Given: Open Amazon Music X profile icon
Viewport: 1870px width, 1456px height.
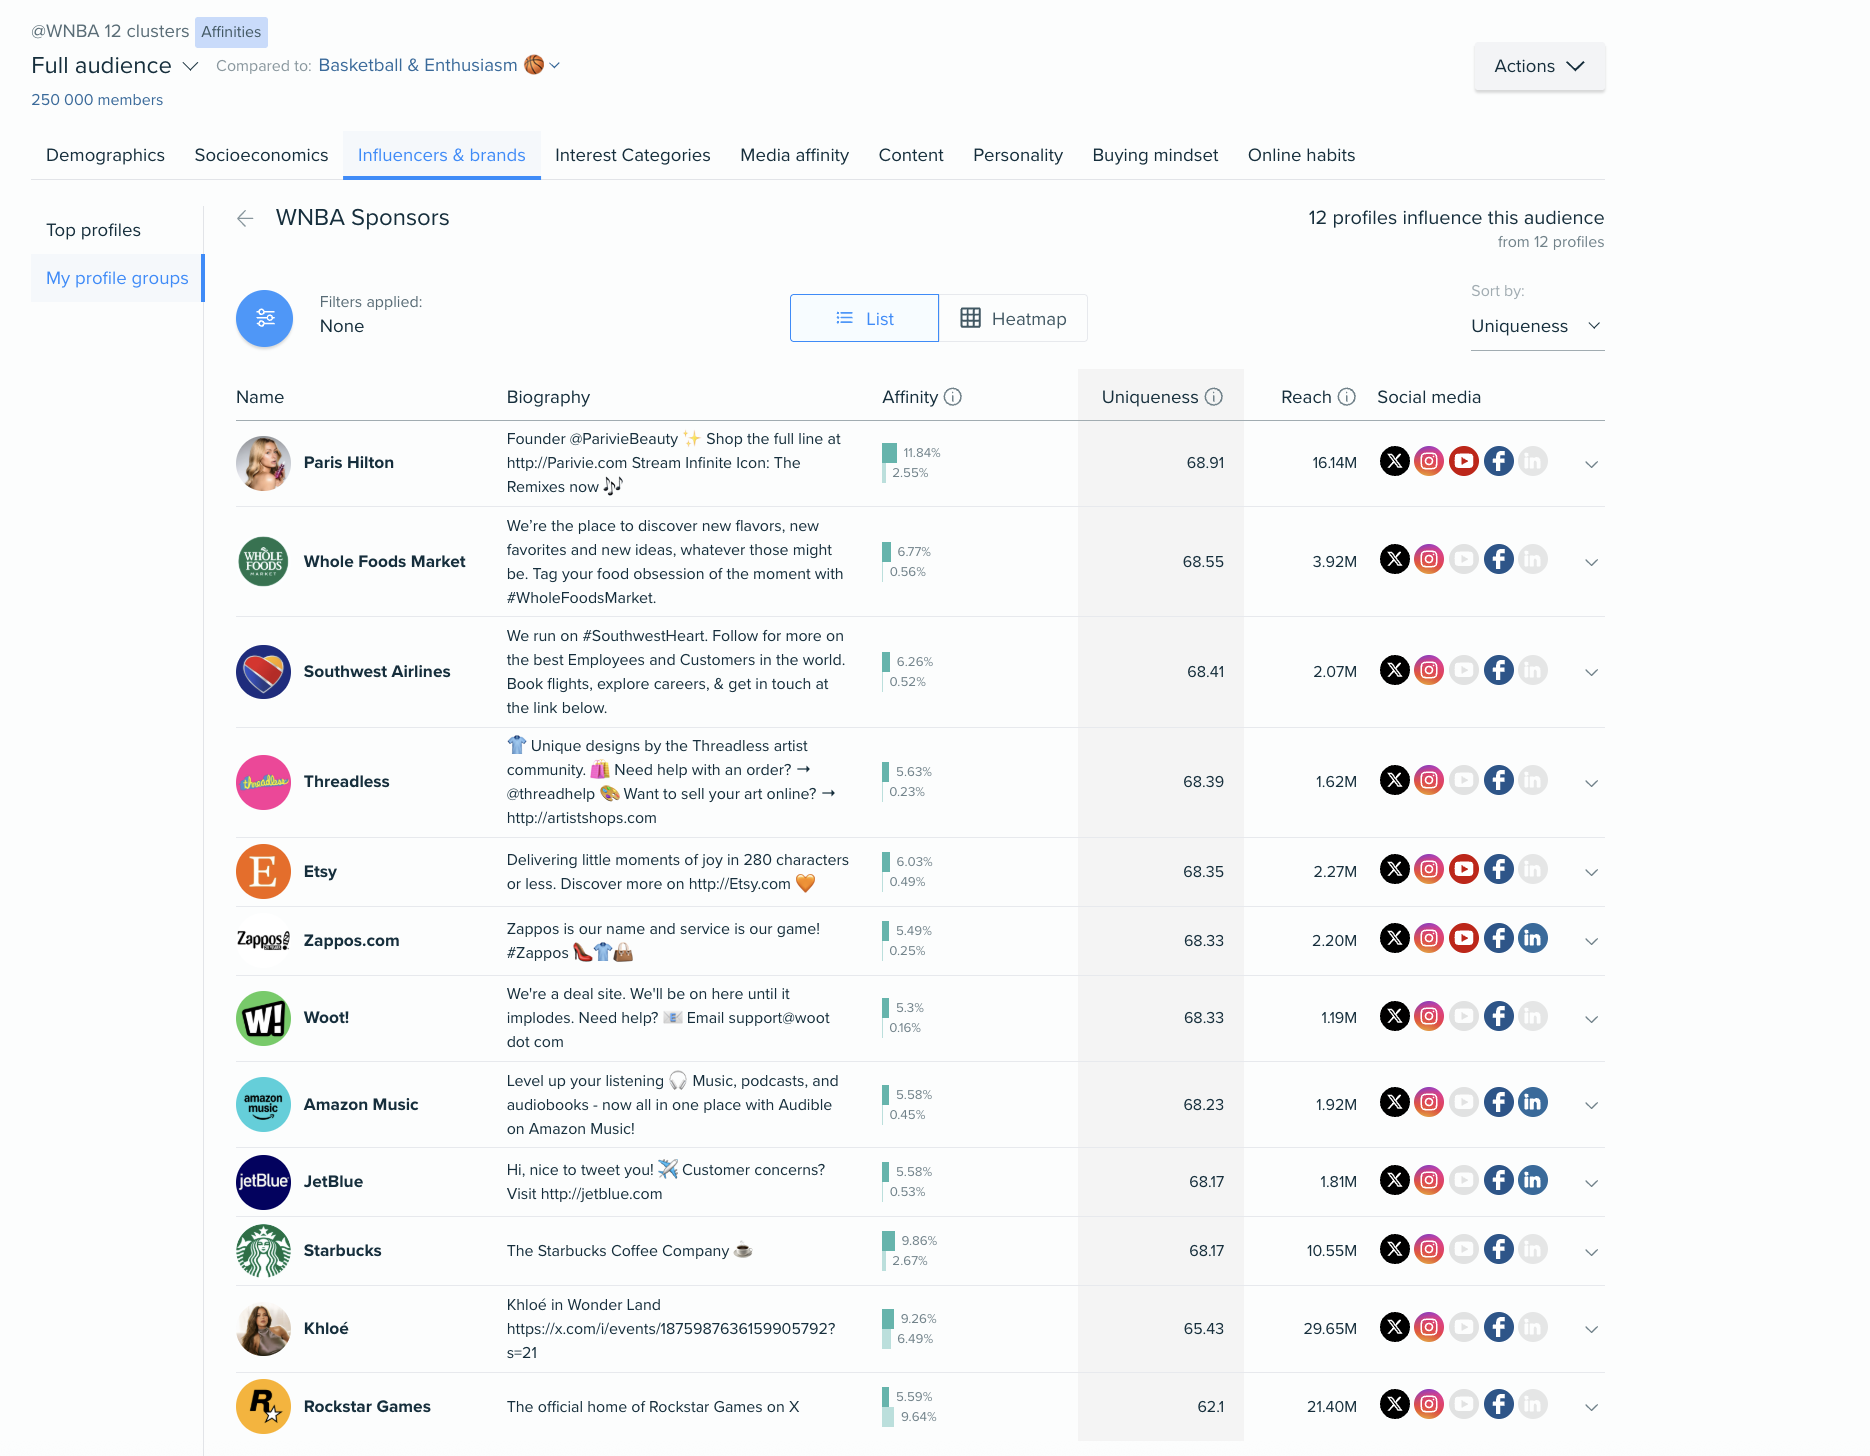Looking at the screenshot, I should click(x=1395, y=1102).
